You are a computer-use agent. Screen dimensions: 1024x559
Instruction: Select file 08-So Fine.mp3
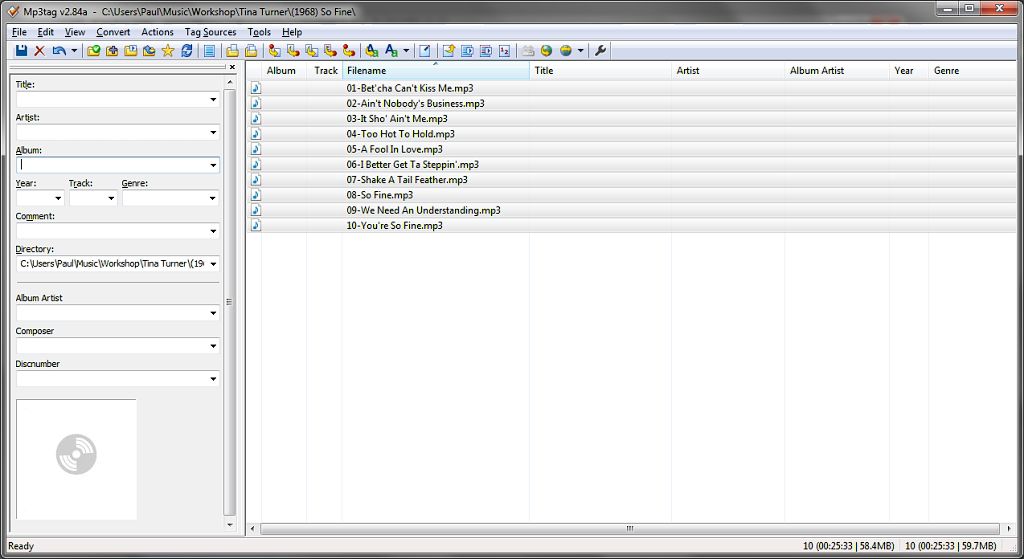point(379,195)
